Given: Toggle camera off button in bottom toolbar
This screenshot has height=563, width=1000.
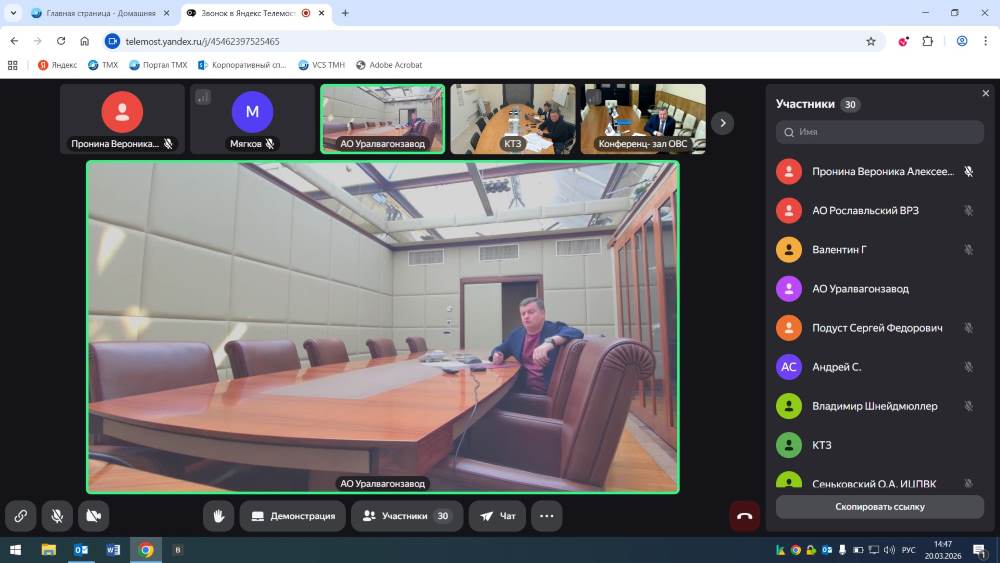Looking at the screenshot, I should point(93,516).
